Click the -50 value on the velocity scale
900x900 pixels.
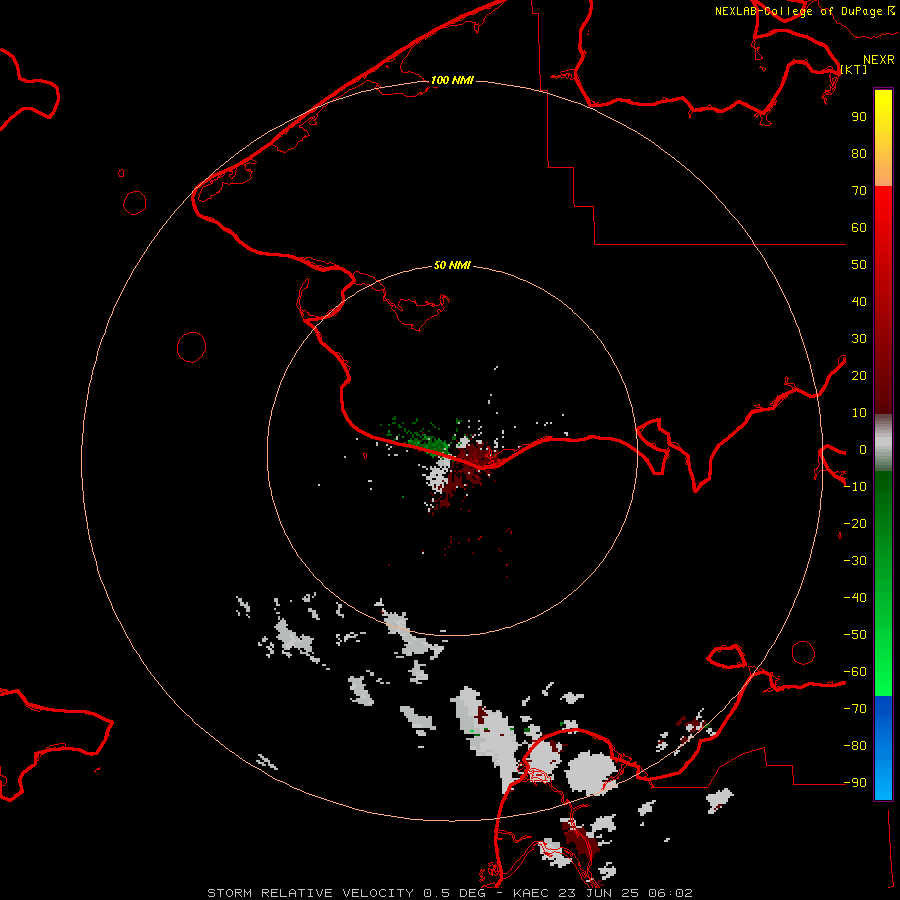coord(855,635)
